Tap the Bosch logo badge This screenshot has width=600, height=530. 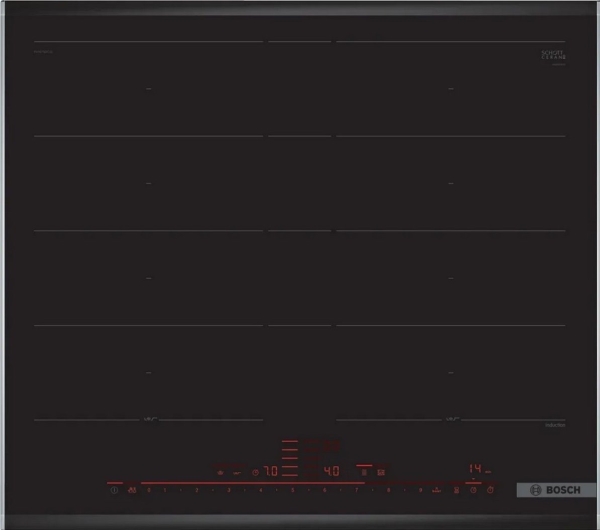(556, 490)
